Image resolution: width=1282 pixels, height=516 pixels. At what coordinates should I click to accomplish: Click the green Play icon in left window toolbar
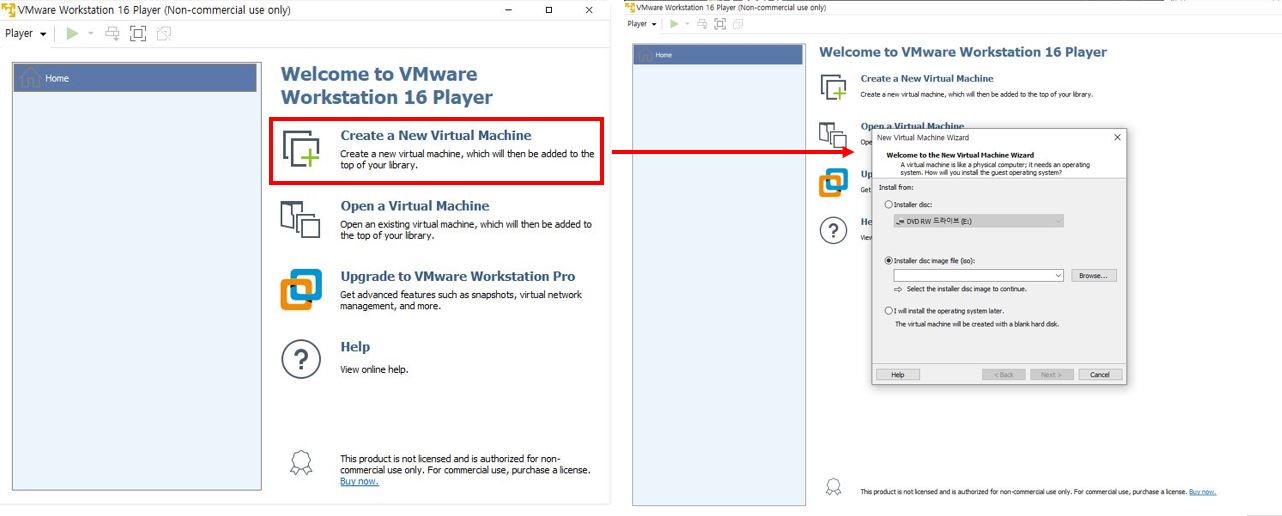[x=72, y=33]
